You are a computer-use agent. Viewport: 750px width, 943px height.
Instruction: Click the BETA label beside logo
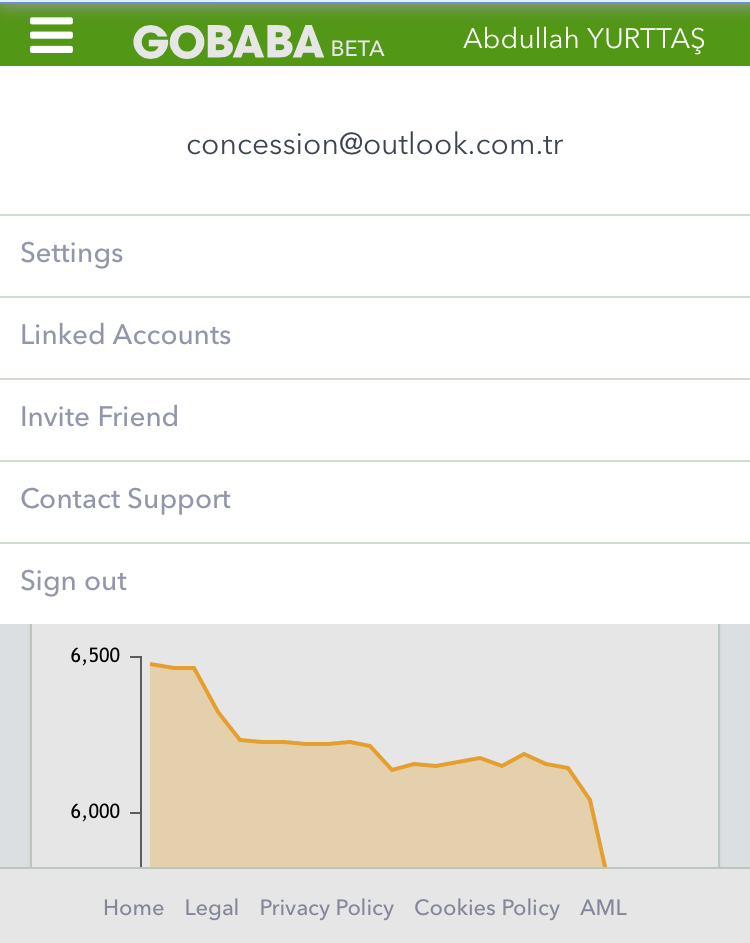tap(357, 49)
